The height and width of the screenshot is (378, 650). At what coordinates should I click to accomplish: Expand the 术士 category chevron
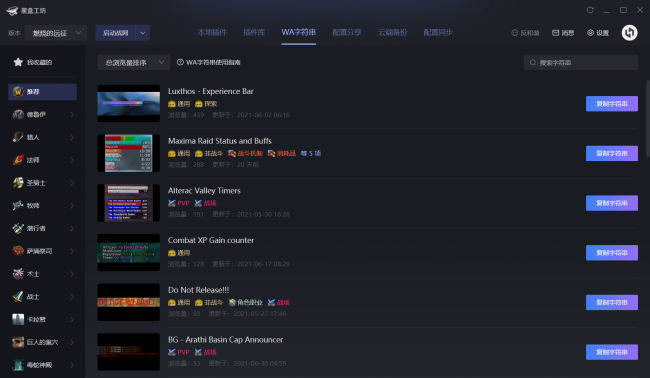click(x=72, y=274)
